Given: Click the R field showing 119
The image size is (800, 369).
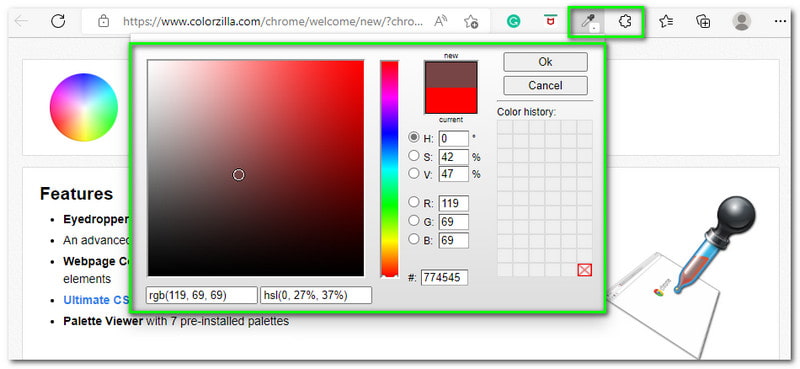Looking at the screenshot, I should click(x=454, y=203).
